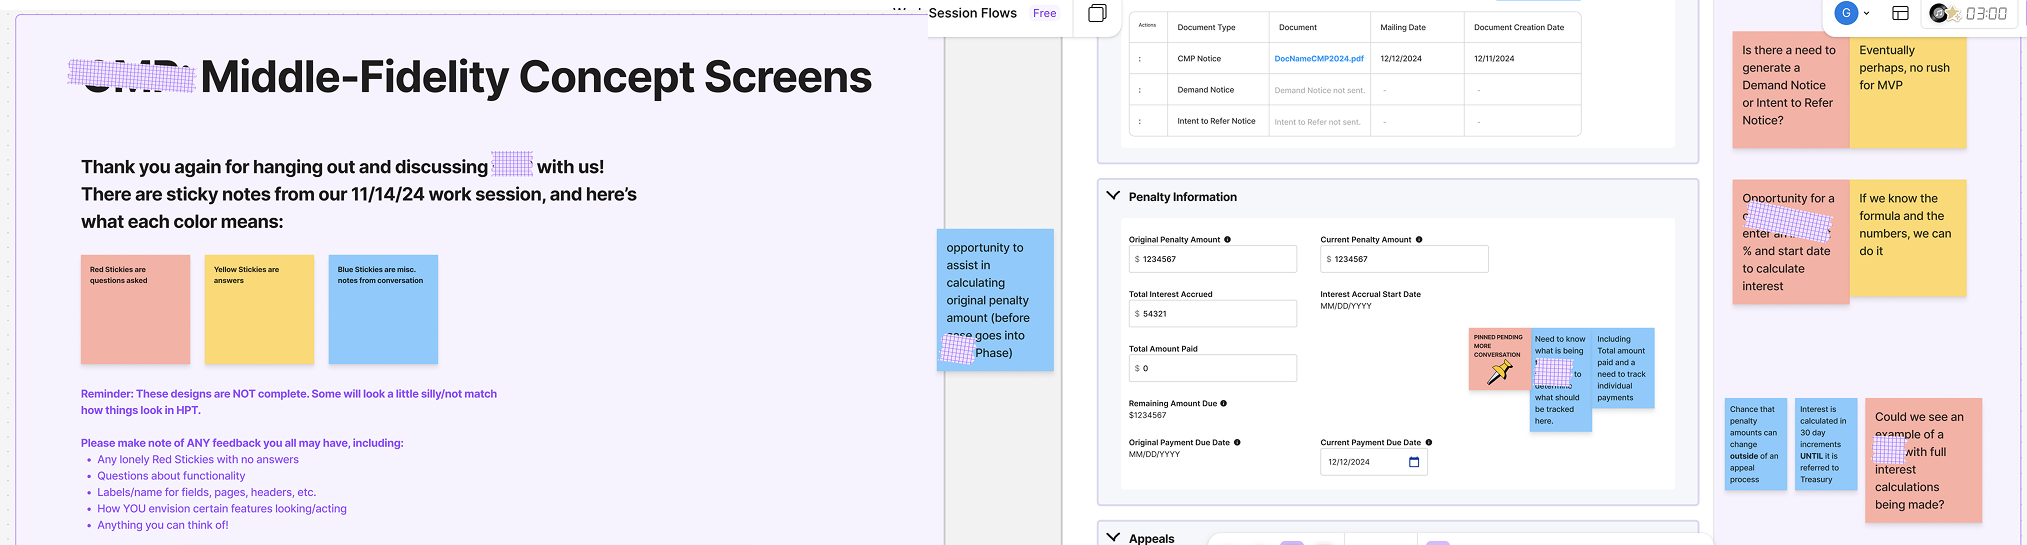
Task: Select blue sticky 'Including Total amount paid'
Action: [1623, 368]
